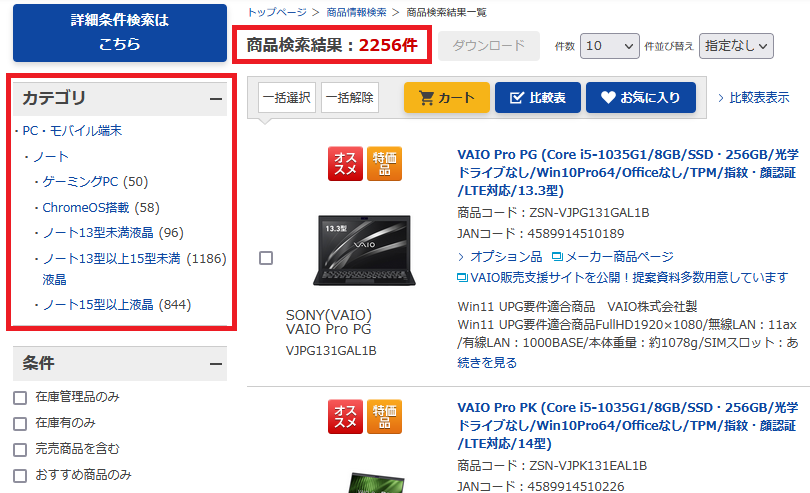This screenshot has height=493, width=810.
Task: Click the 一括選択 button
Action: point(287,97)
